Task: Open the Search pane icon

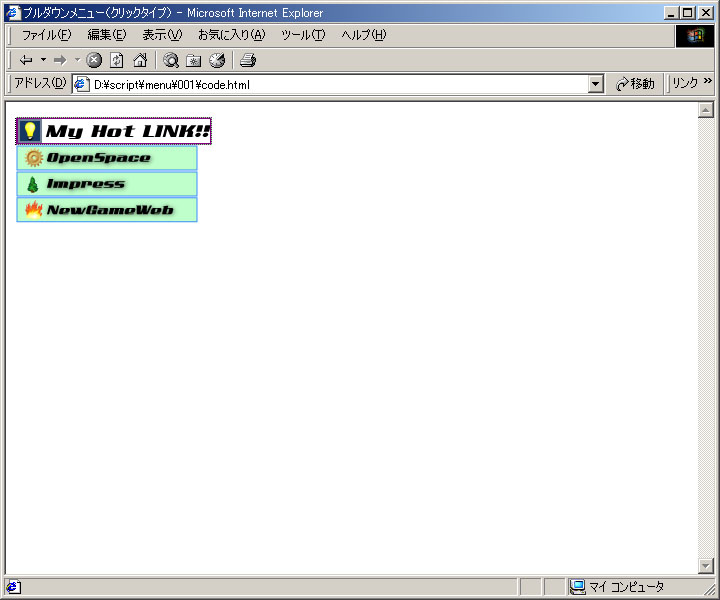Action: (171, 60)
